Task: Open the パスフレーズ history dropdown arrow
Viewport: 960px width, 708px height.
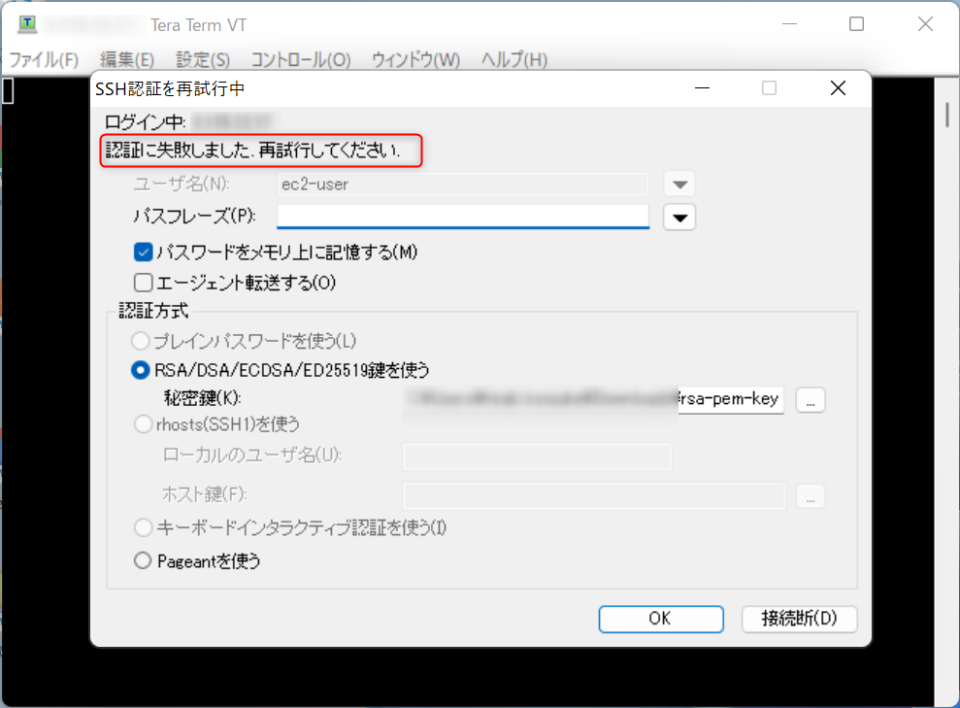Action: (x=679, y=216)
